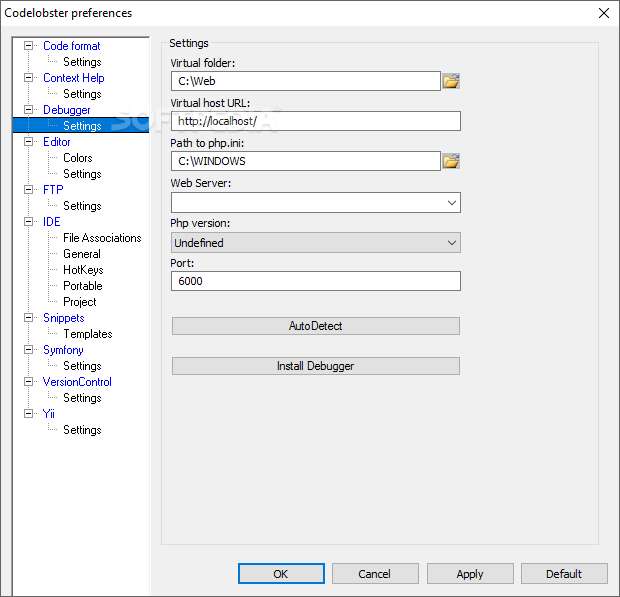Open Colors under Editor
This screenshot has height=597, width=620.
click(78, 158)
